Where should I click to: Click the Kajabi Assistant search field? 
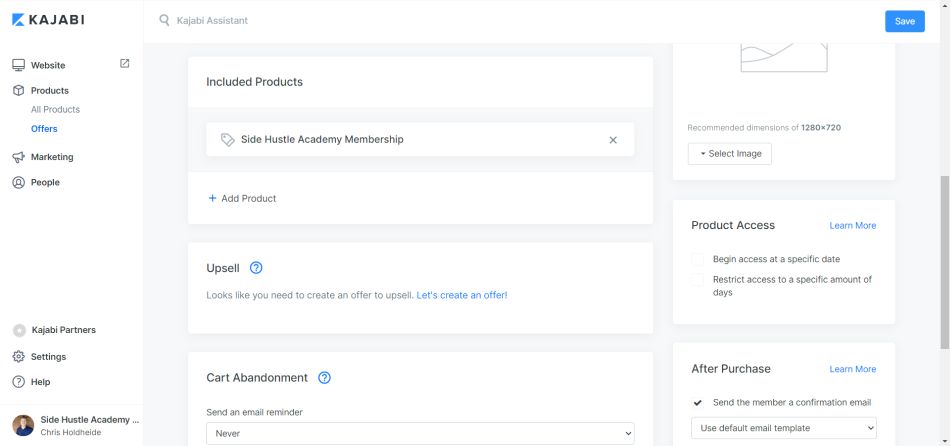pyautogui.click(x=212, y=21)
